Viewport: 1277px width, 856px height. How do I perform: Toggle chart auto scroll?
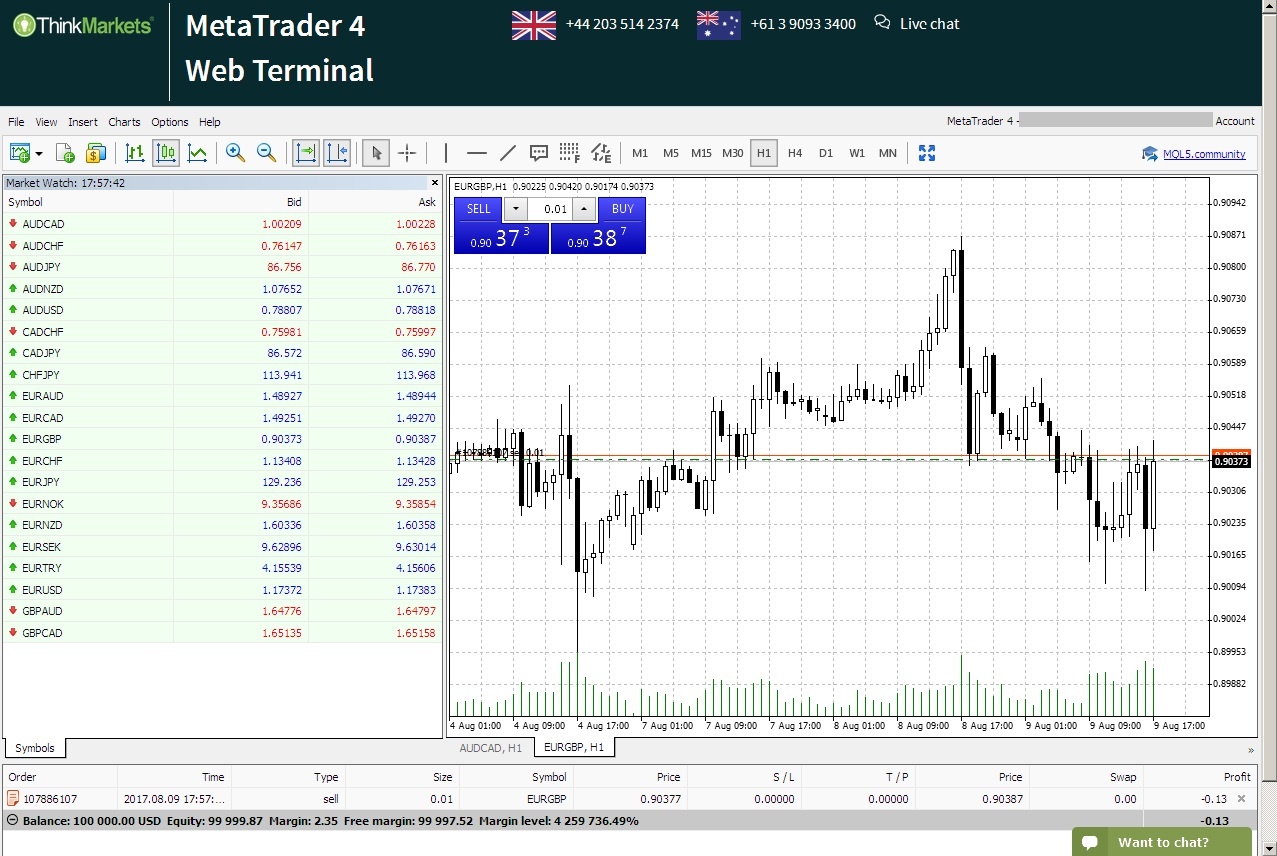(307, 152)
